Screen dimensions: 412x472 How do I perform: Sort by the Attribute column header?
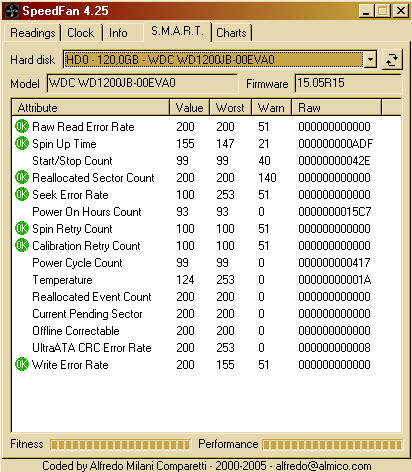point(91,108)
